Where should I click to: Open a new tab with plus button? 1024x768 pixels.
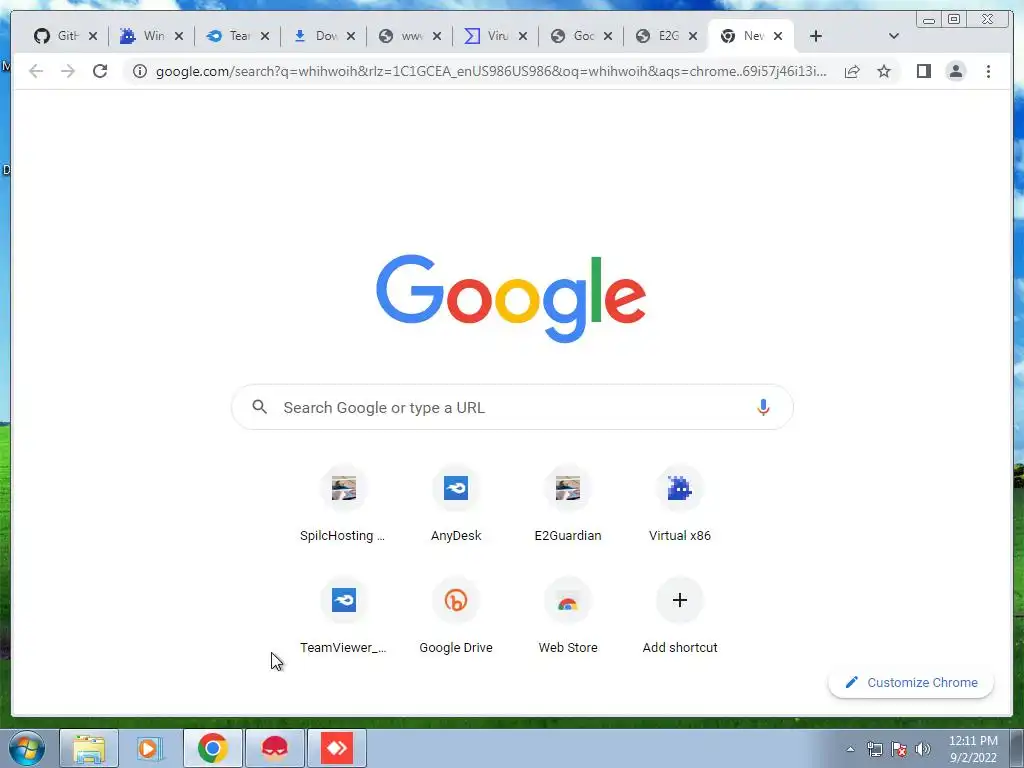pos(816,36)
